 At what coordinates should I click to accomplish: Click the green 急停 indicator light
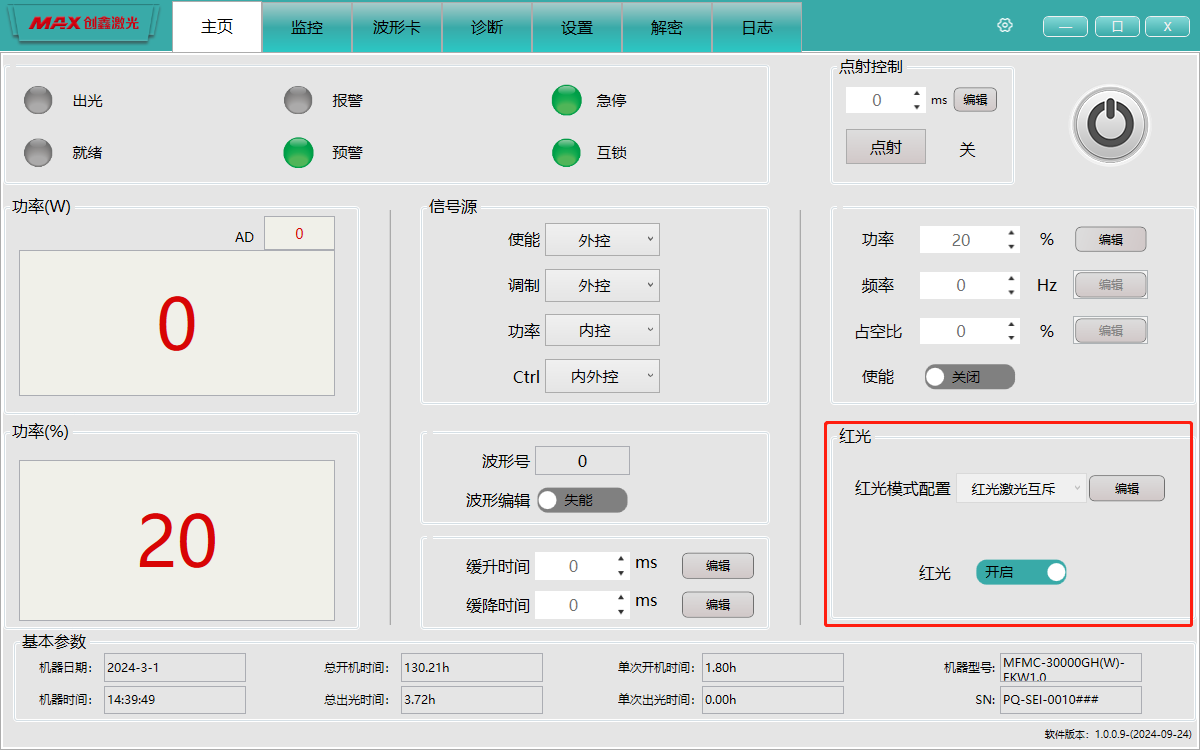click(566, 101)
